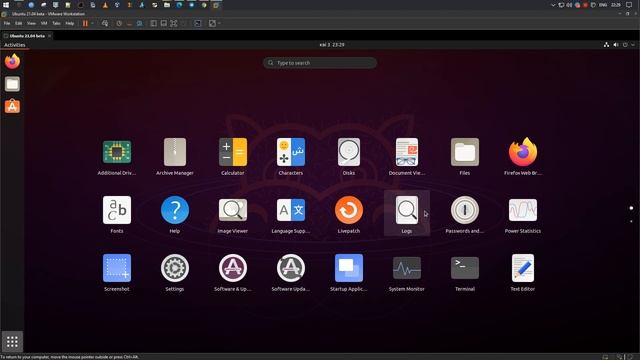
Task: Expand the stretch guest dropdown arrow
Action: coord(220,24)
